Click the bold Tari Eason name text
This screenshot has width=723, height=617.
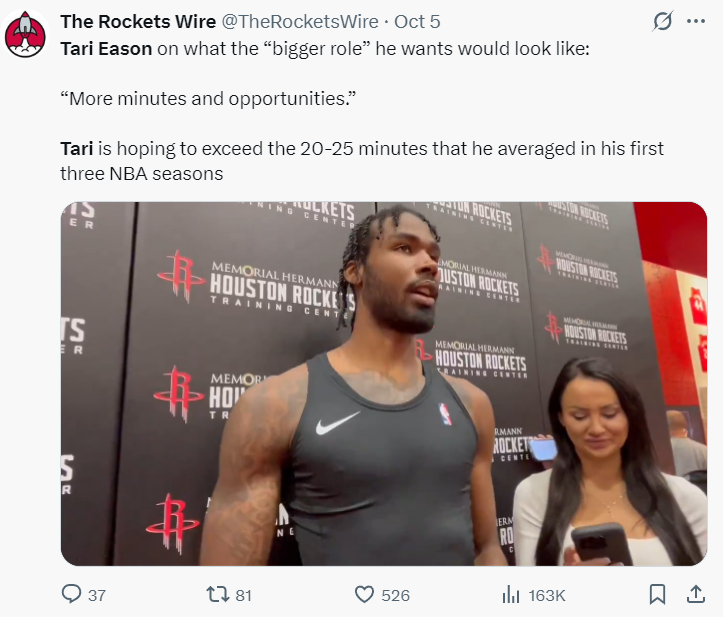[106, 48]
